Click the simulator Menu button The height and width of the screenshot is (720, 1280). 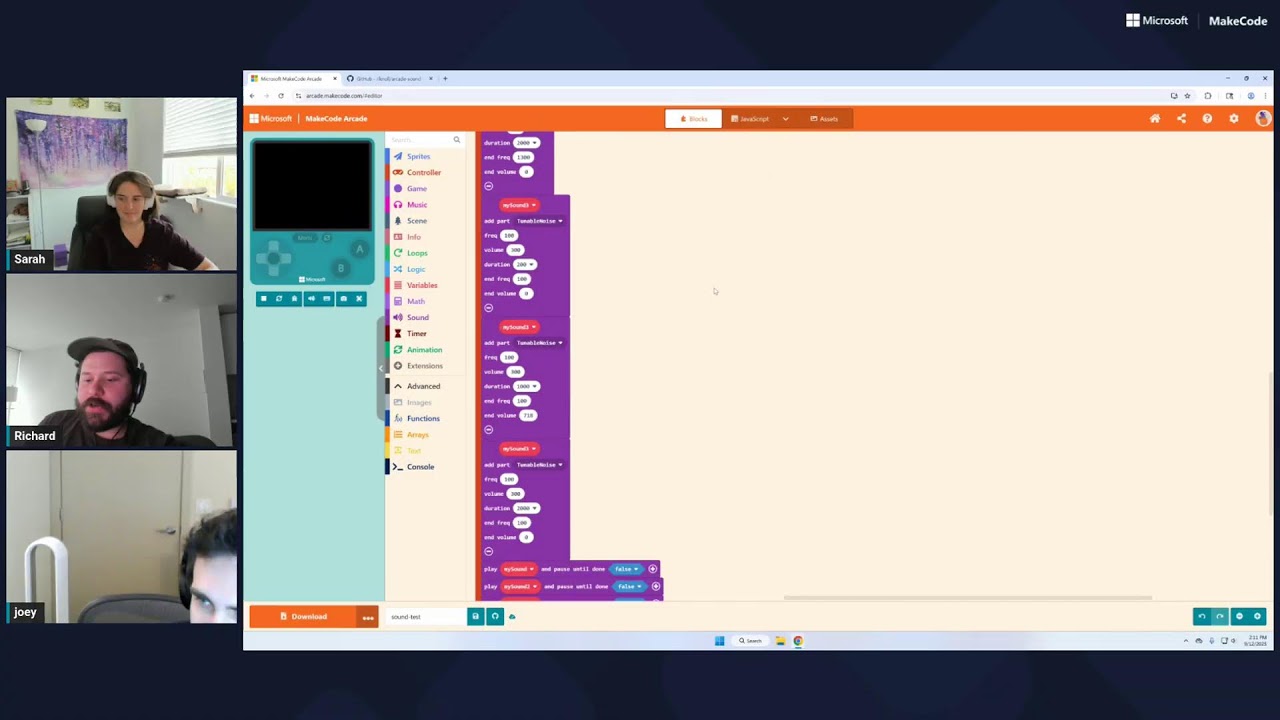(305, 237)
